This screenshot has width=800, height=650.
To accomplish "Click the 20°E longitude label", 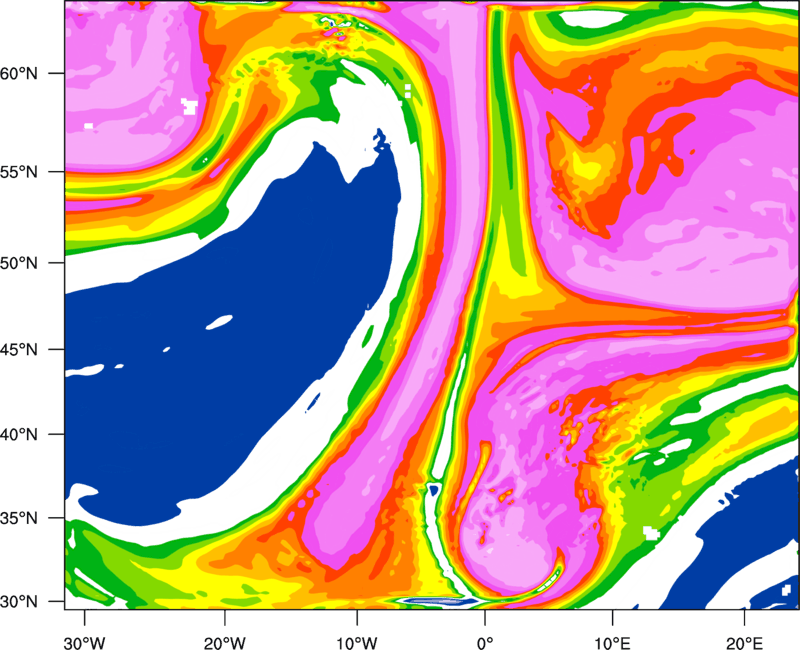I will tap(744, 643).
